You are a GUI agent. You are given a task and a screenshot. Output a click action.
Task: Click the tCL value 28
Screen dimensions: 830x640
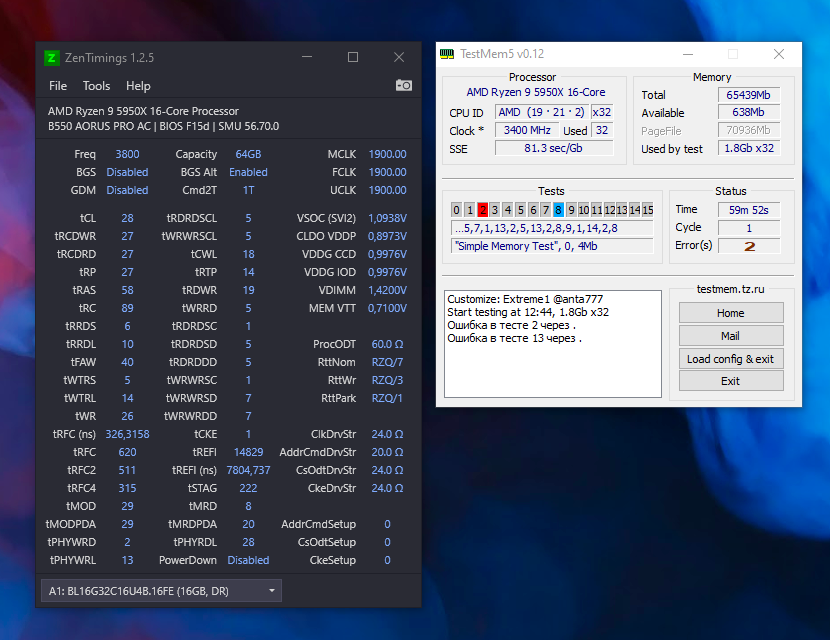pos(128,218)
